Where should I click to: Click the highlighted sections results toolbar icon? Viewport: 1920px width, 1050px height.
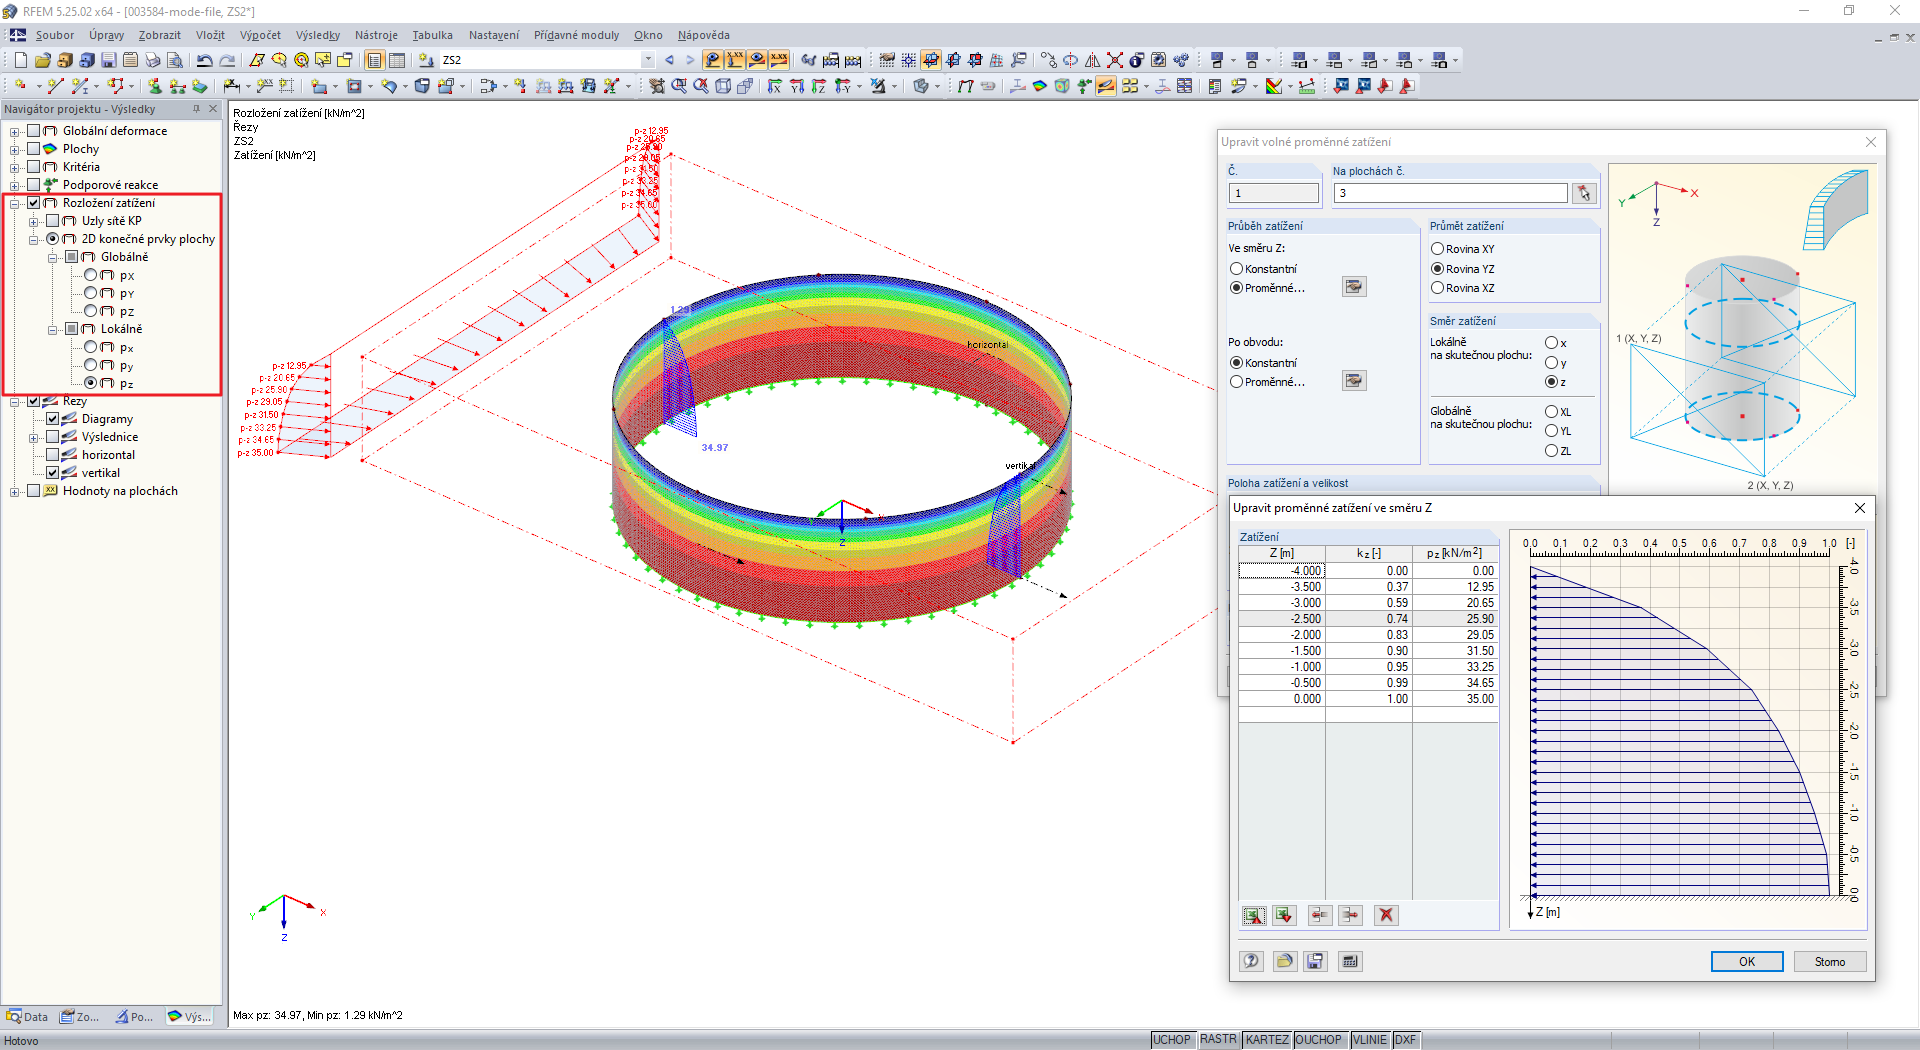1106,86
